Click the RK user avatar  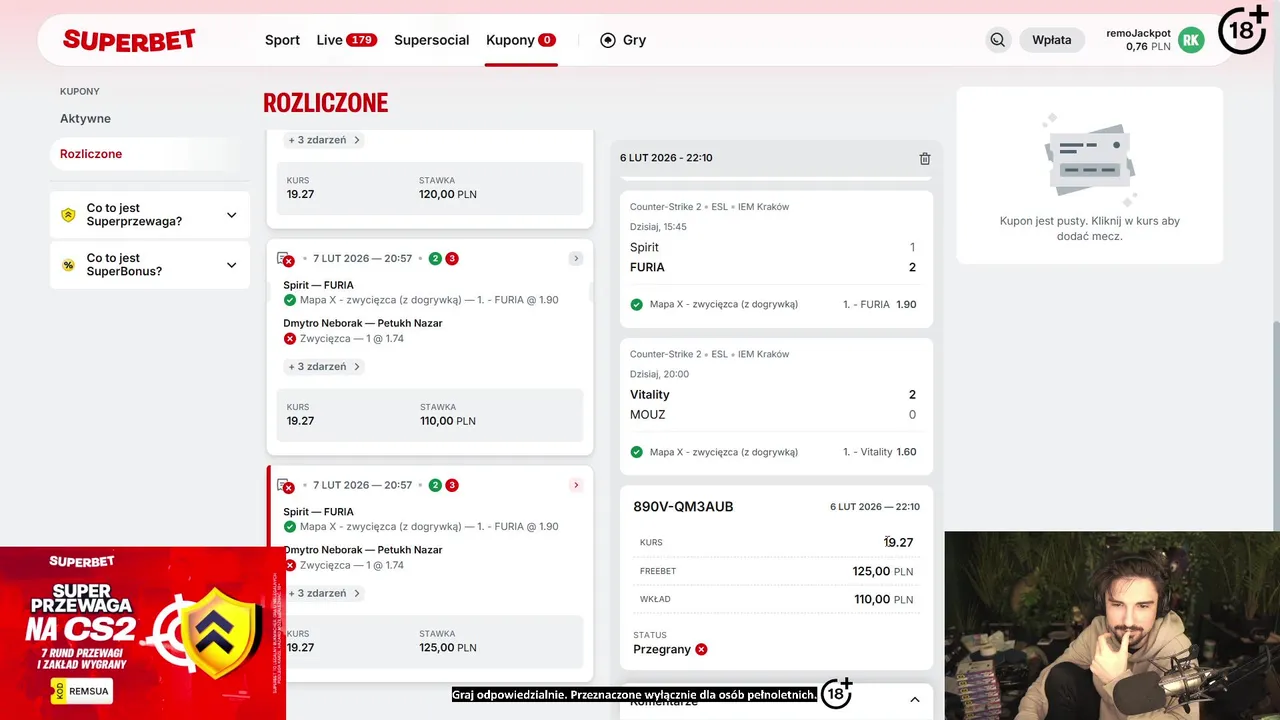pyautogui.click(x=1190, y=40)
